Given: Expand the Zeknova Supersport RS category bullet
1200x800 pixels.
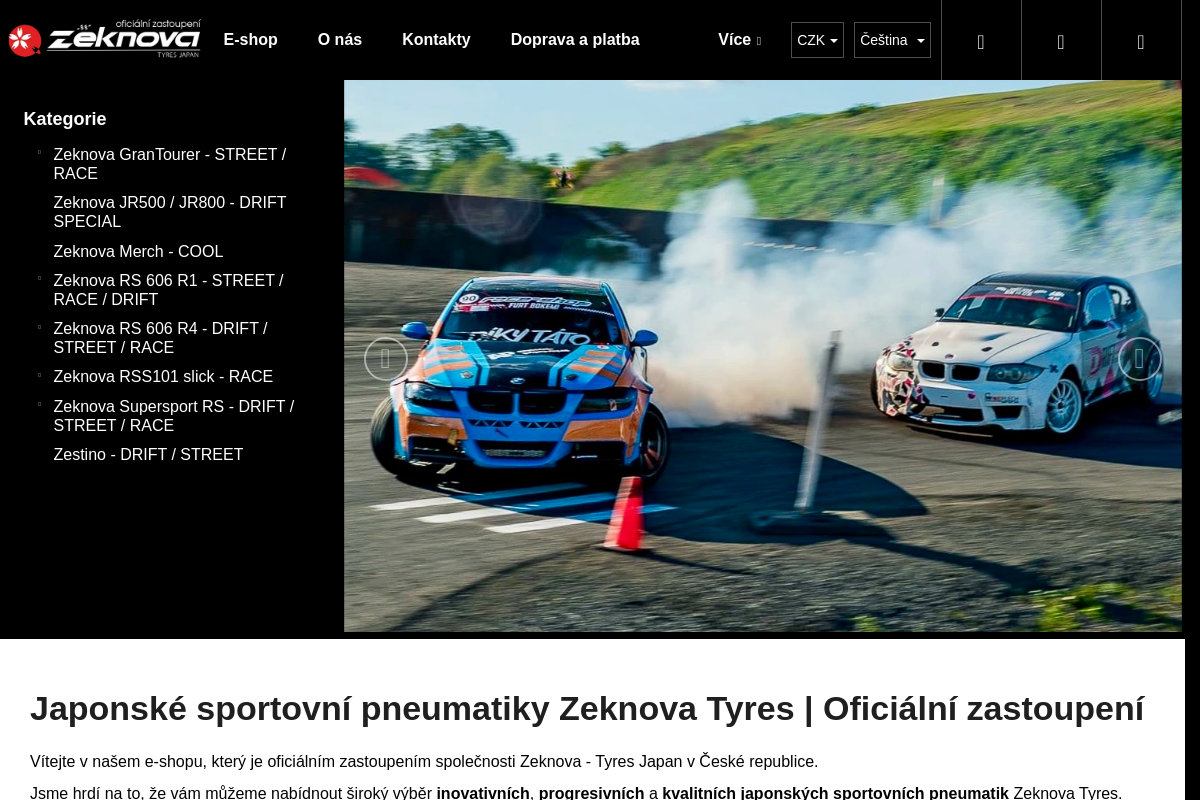Looking at the screenshot, I should (x=39, y=405).
